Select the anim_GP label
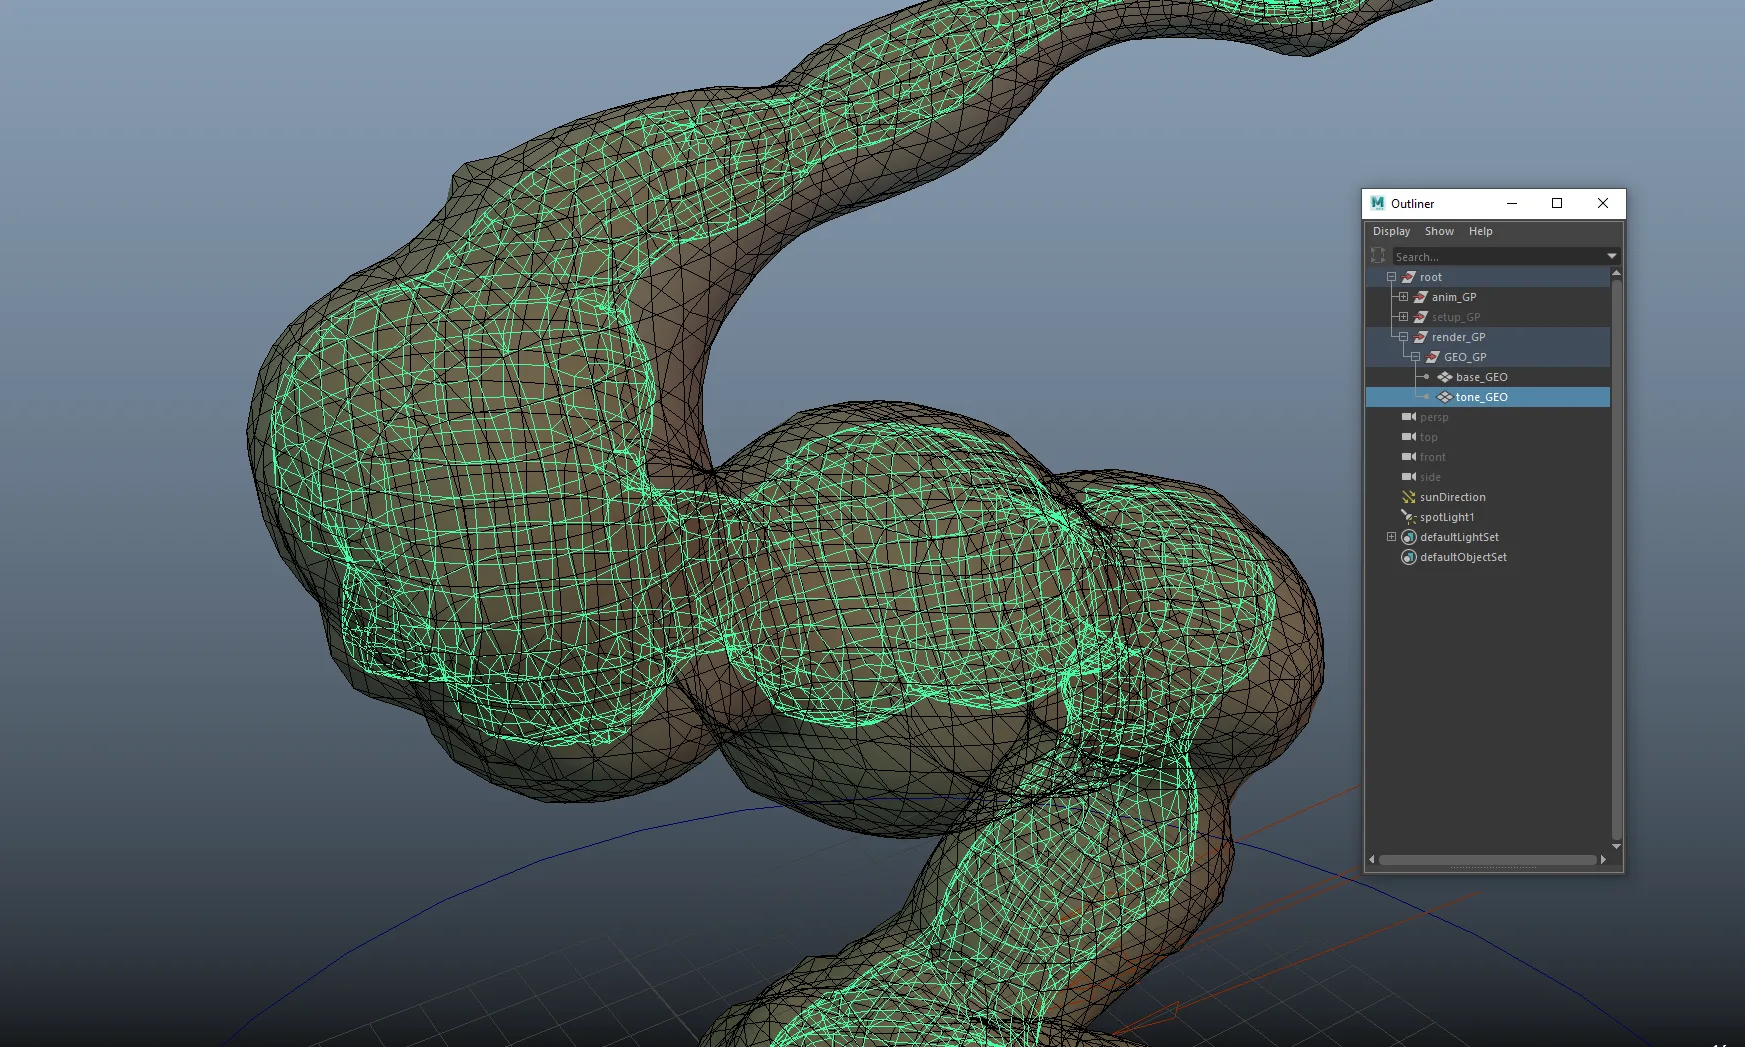 1454,297
